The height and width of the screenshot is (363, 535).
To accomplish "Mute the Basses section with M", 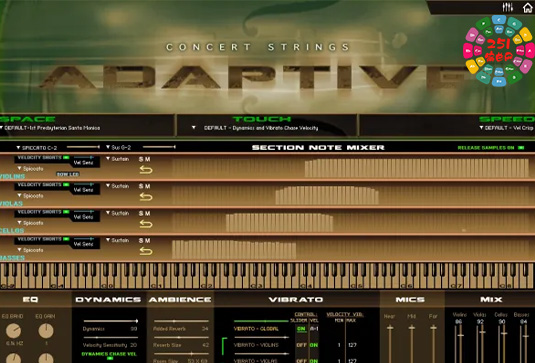I will click(x=147, y=241).
